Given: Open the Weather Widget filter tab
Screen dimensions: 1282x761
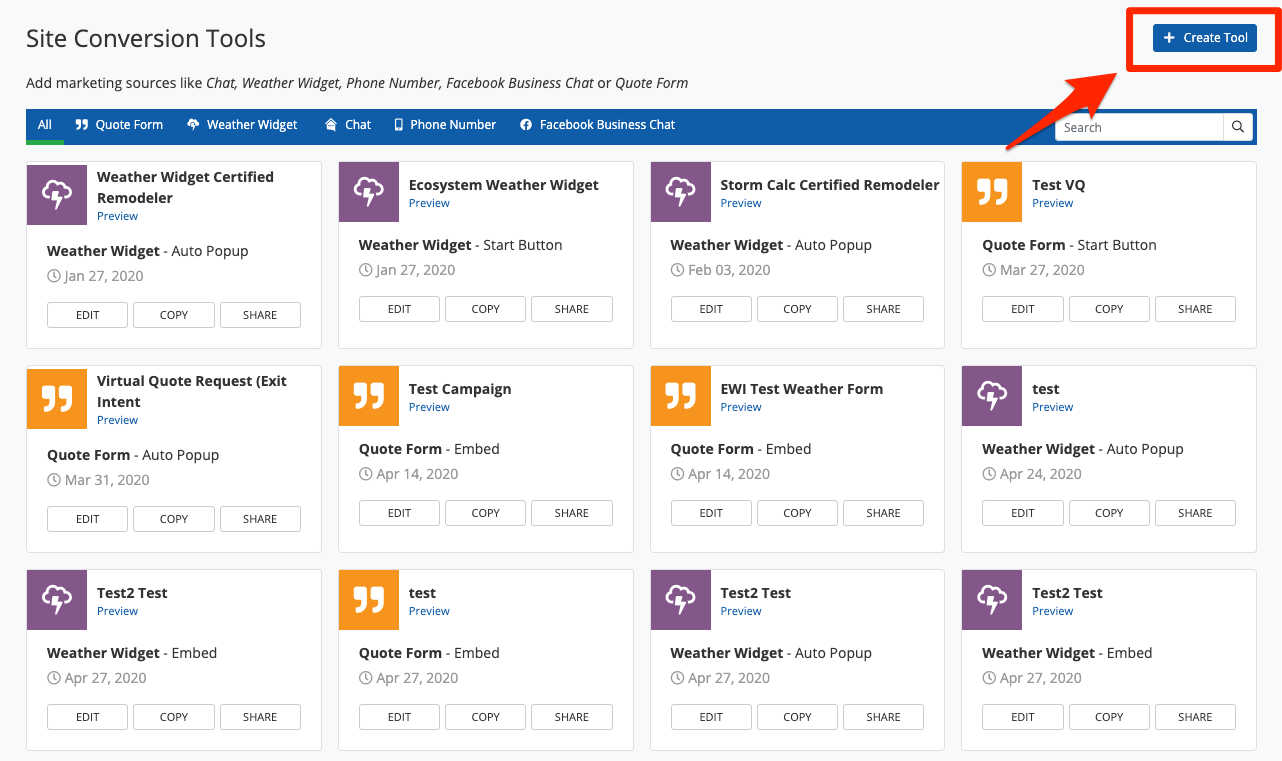Looking at the screenshot, I should point(242,125).
